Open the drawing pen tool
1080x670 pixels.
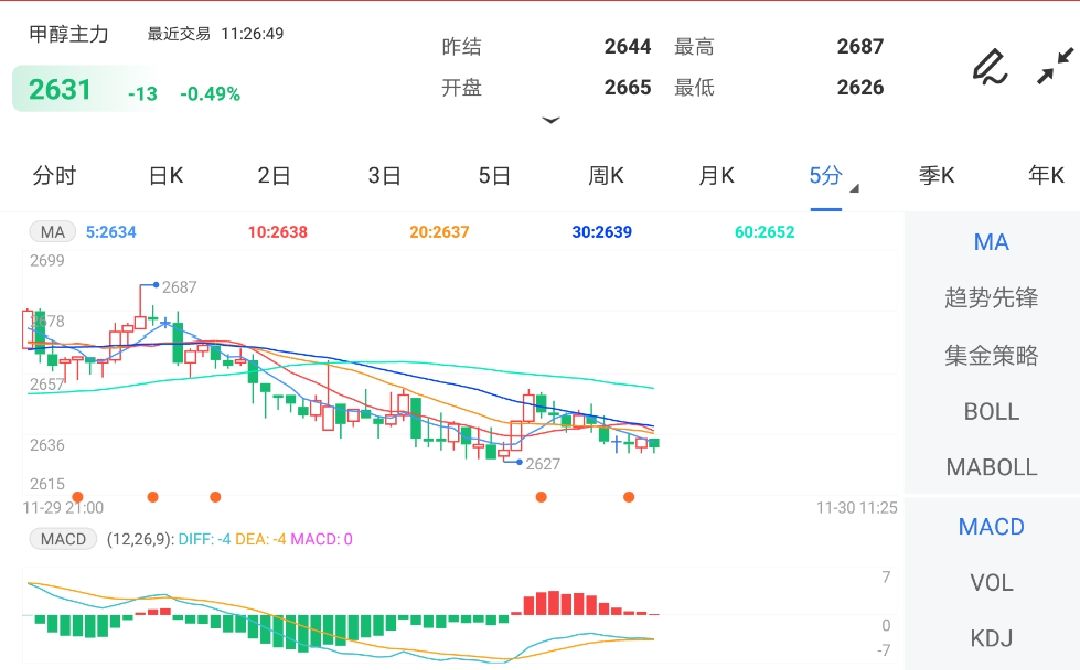[x=990, y=67]
